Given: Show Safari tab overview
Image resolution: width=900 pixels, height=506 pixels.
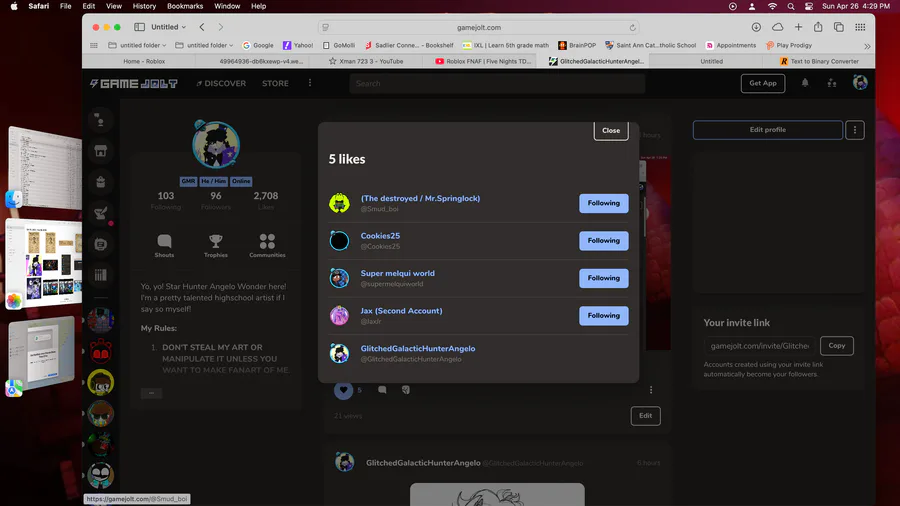Looking at the screenshot, I should [839, 27].
